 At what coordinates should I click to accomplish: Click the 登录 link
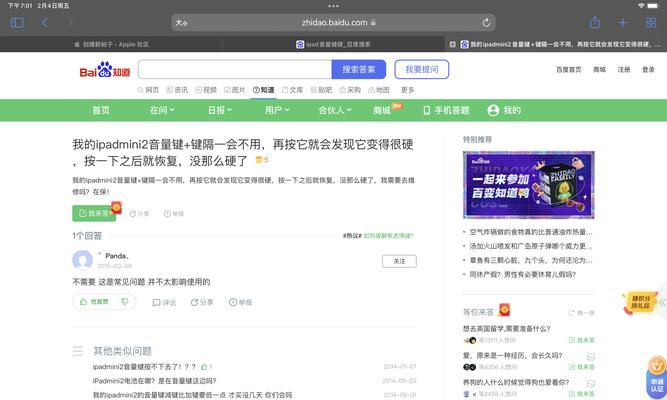click(x=648, y=70)
